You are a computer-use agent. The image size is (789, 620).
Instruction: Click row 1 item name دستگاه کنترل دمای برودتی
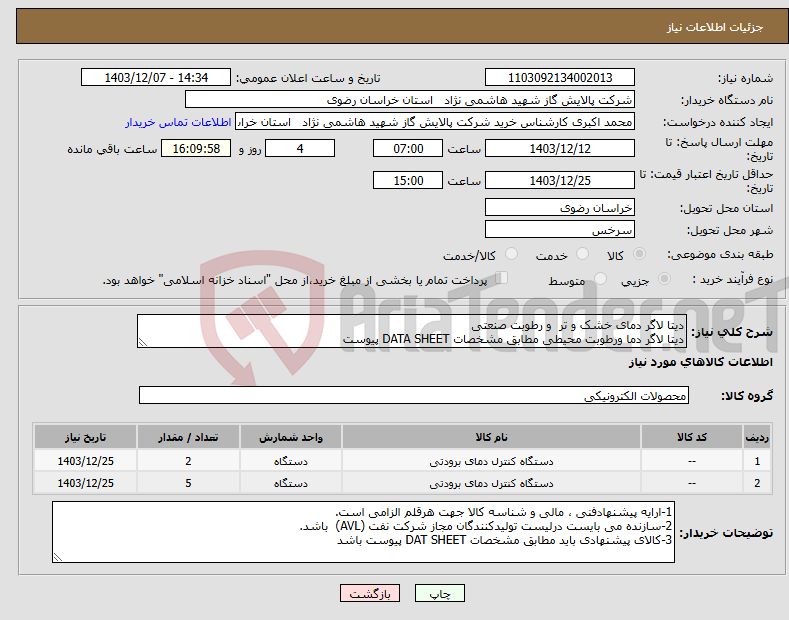tap(491, 461)
